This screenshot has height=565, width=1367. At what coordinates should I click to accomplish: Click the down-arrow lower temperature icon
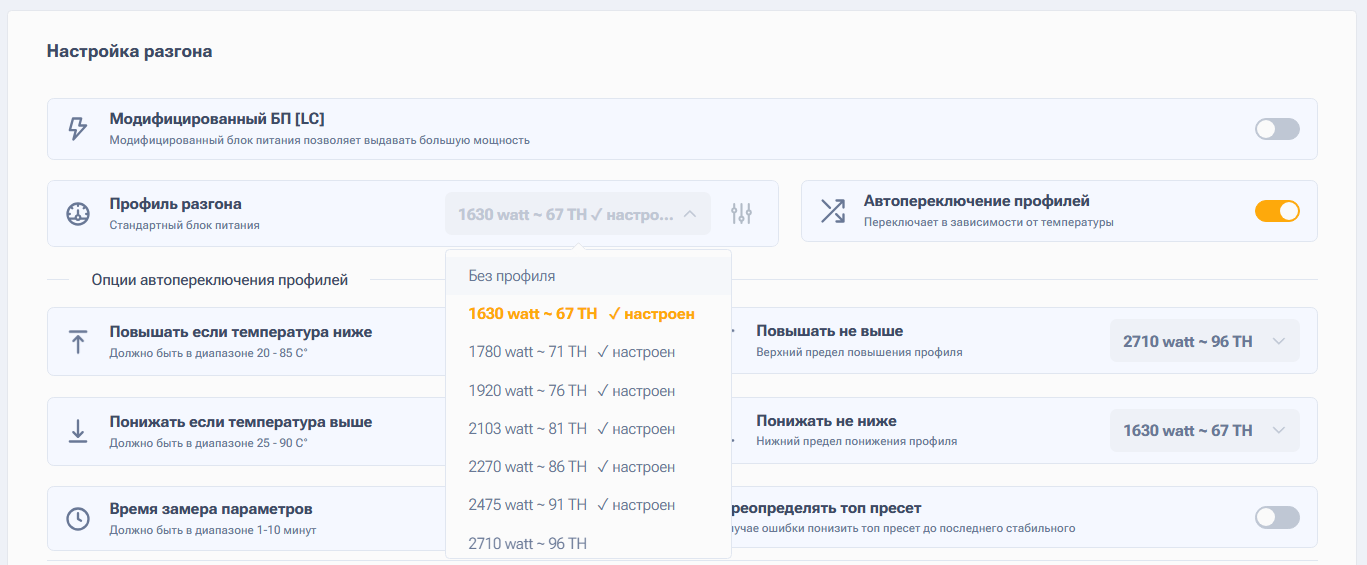(78, 431)
